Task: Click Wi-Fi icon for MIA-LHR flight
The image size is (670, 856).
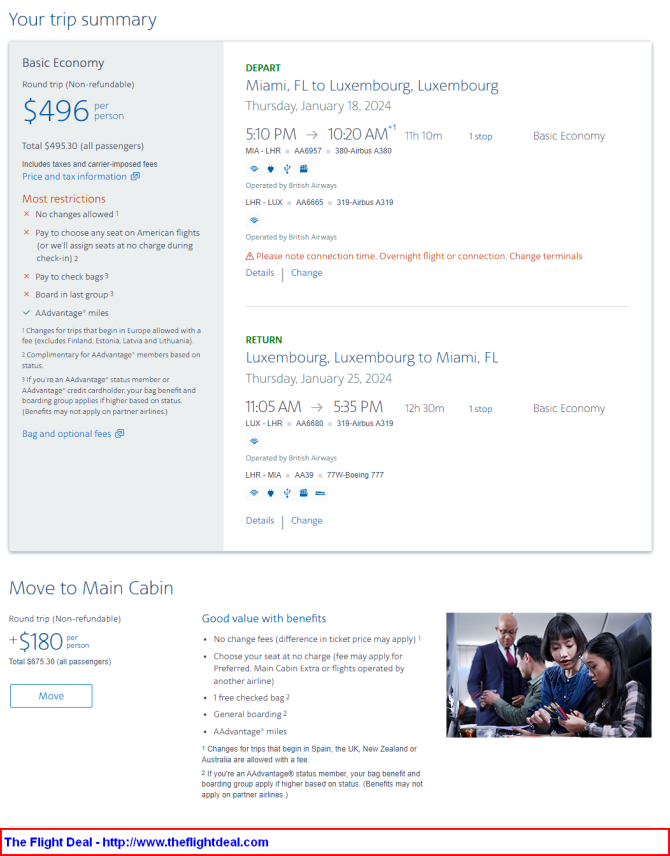Action: [x=254, y=169]
